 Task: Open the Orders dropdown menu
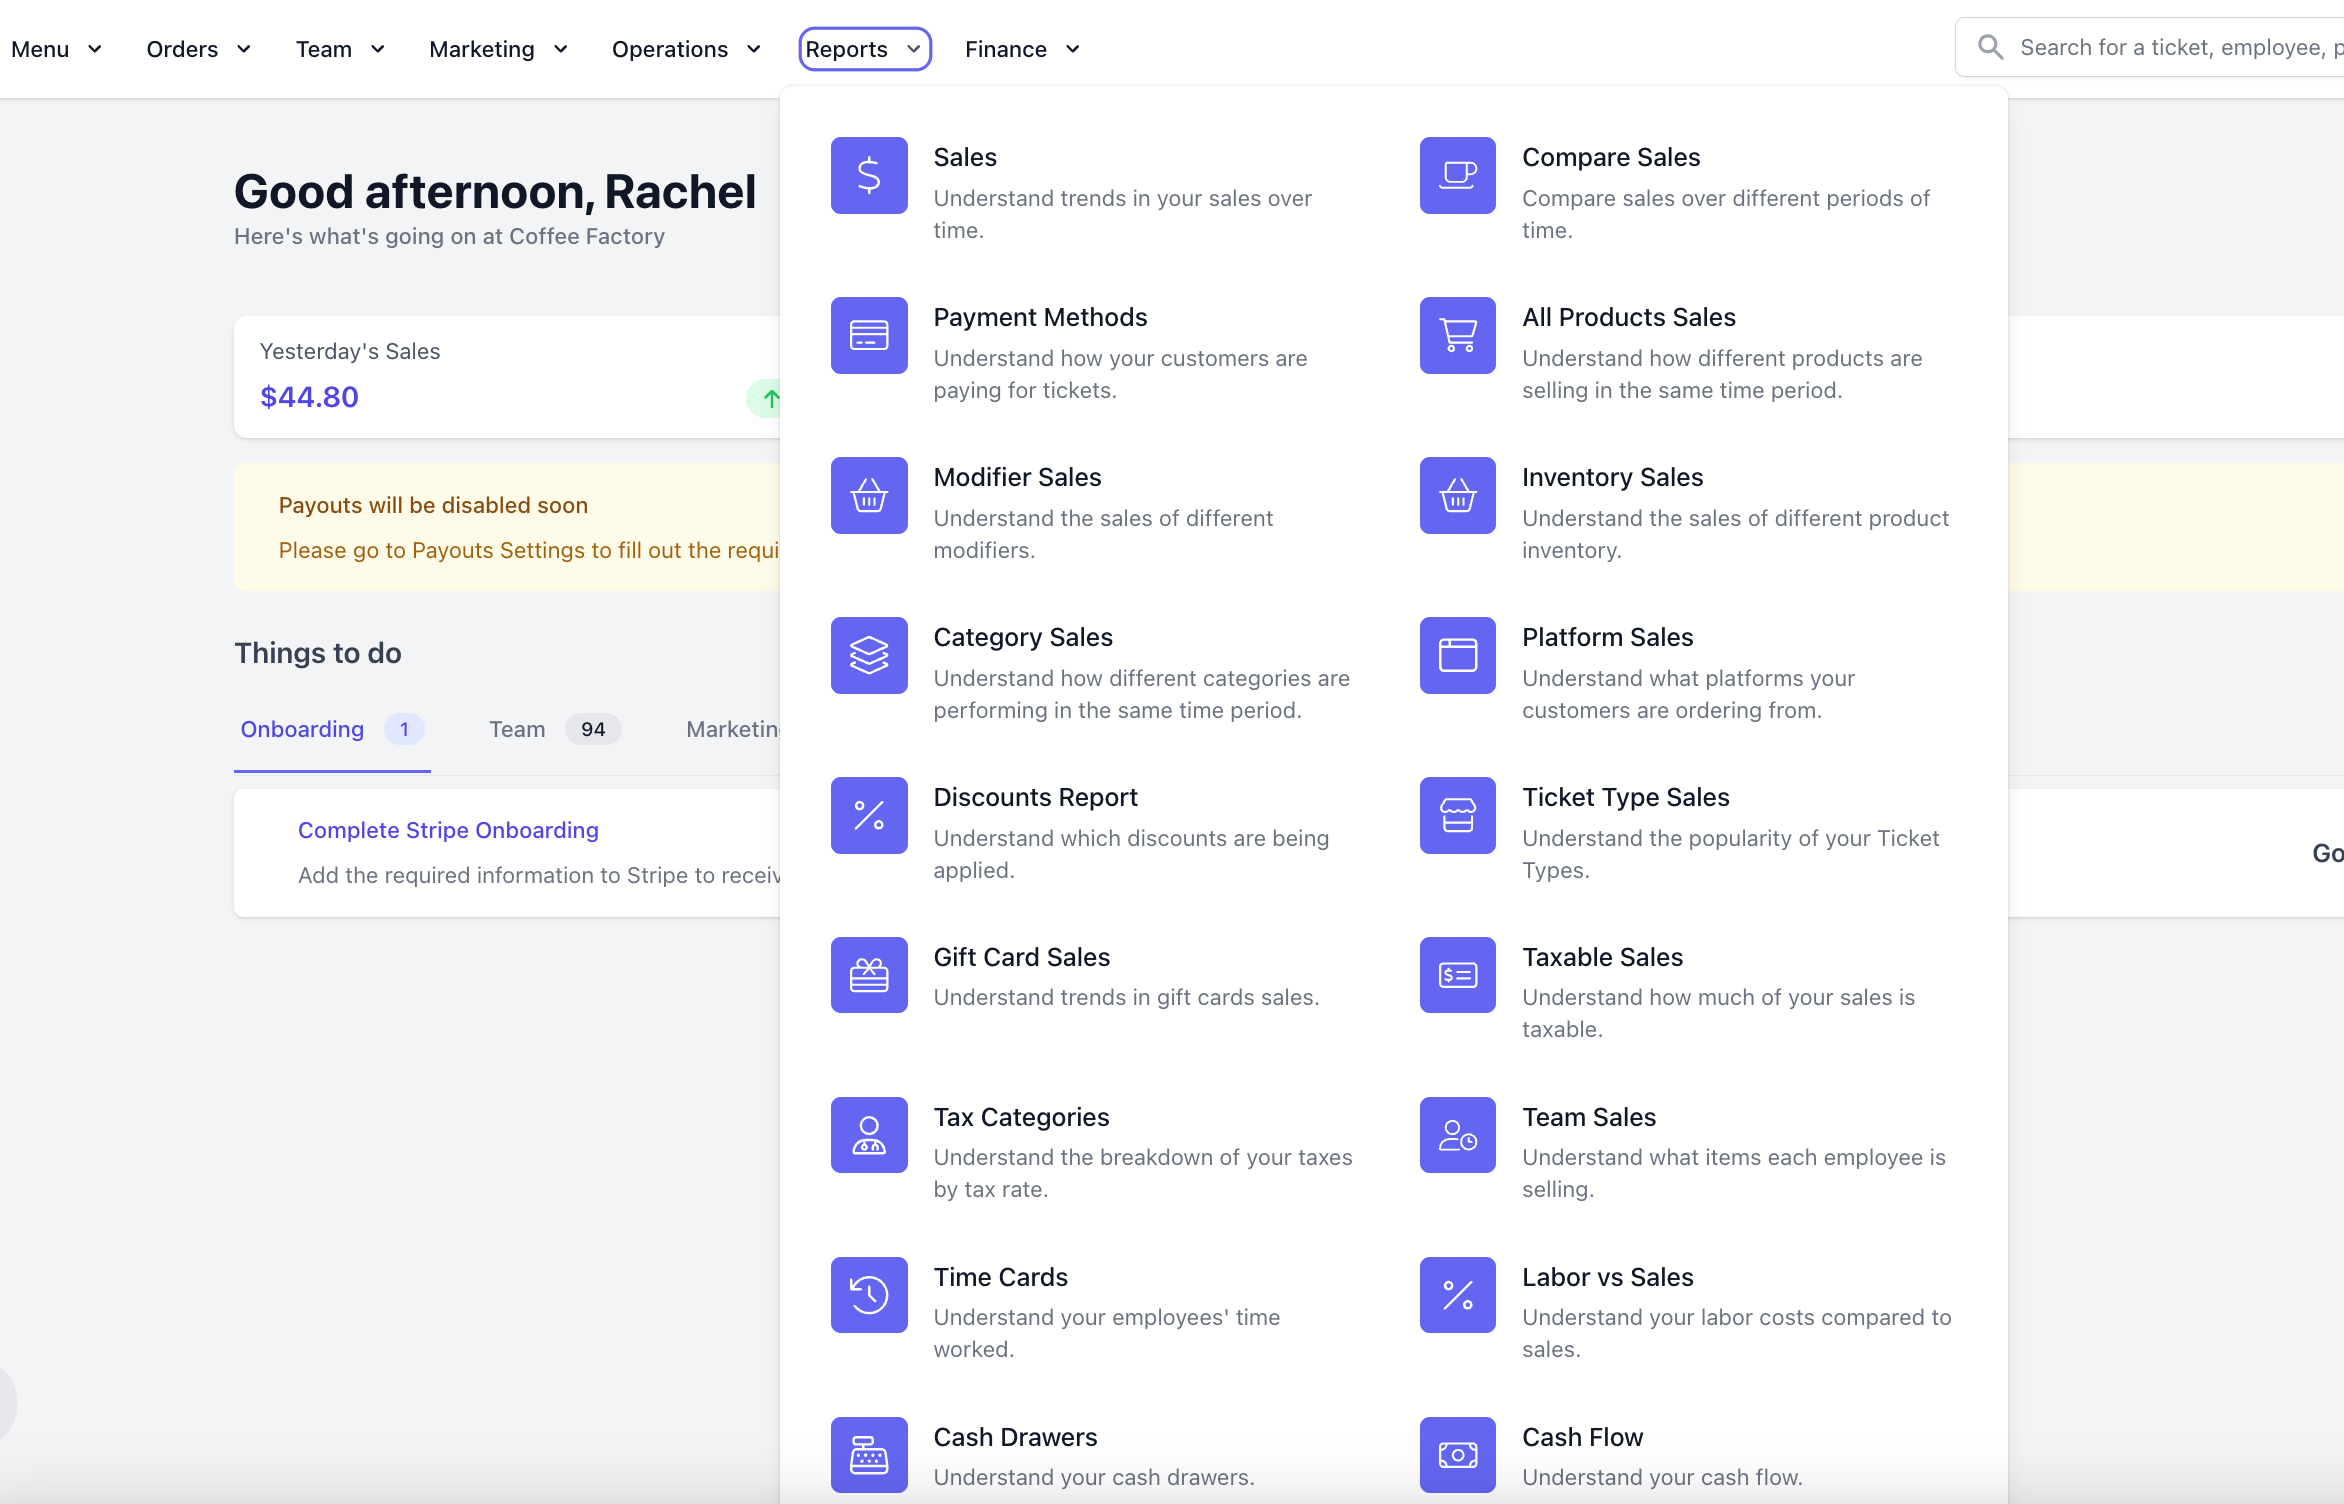(198, 49)
